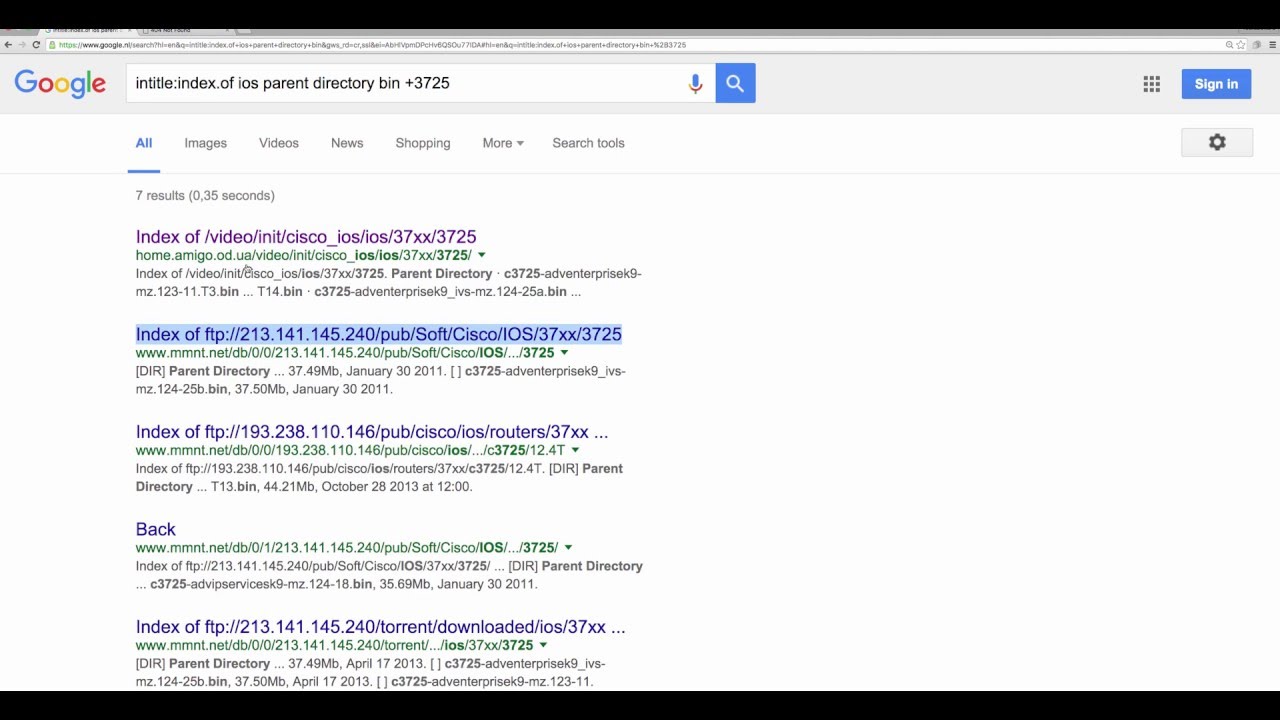This screenshot has height=720, width=1280.
Task: Click the zoom magnifier icon in address bar
Action: tap(1229, 45)
